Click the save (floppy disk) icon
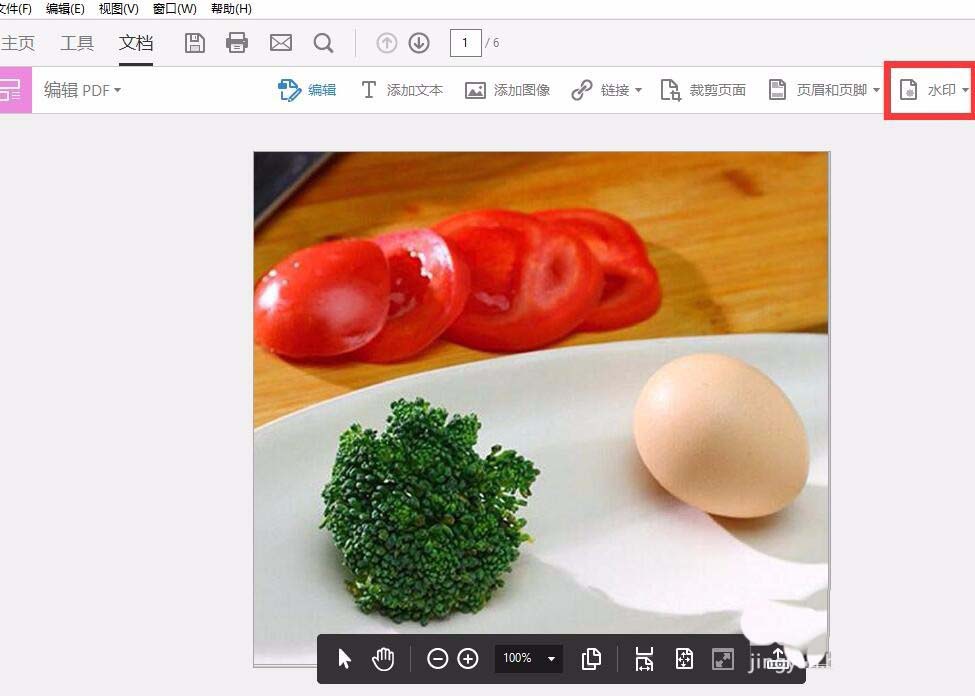 195,43
